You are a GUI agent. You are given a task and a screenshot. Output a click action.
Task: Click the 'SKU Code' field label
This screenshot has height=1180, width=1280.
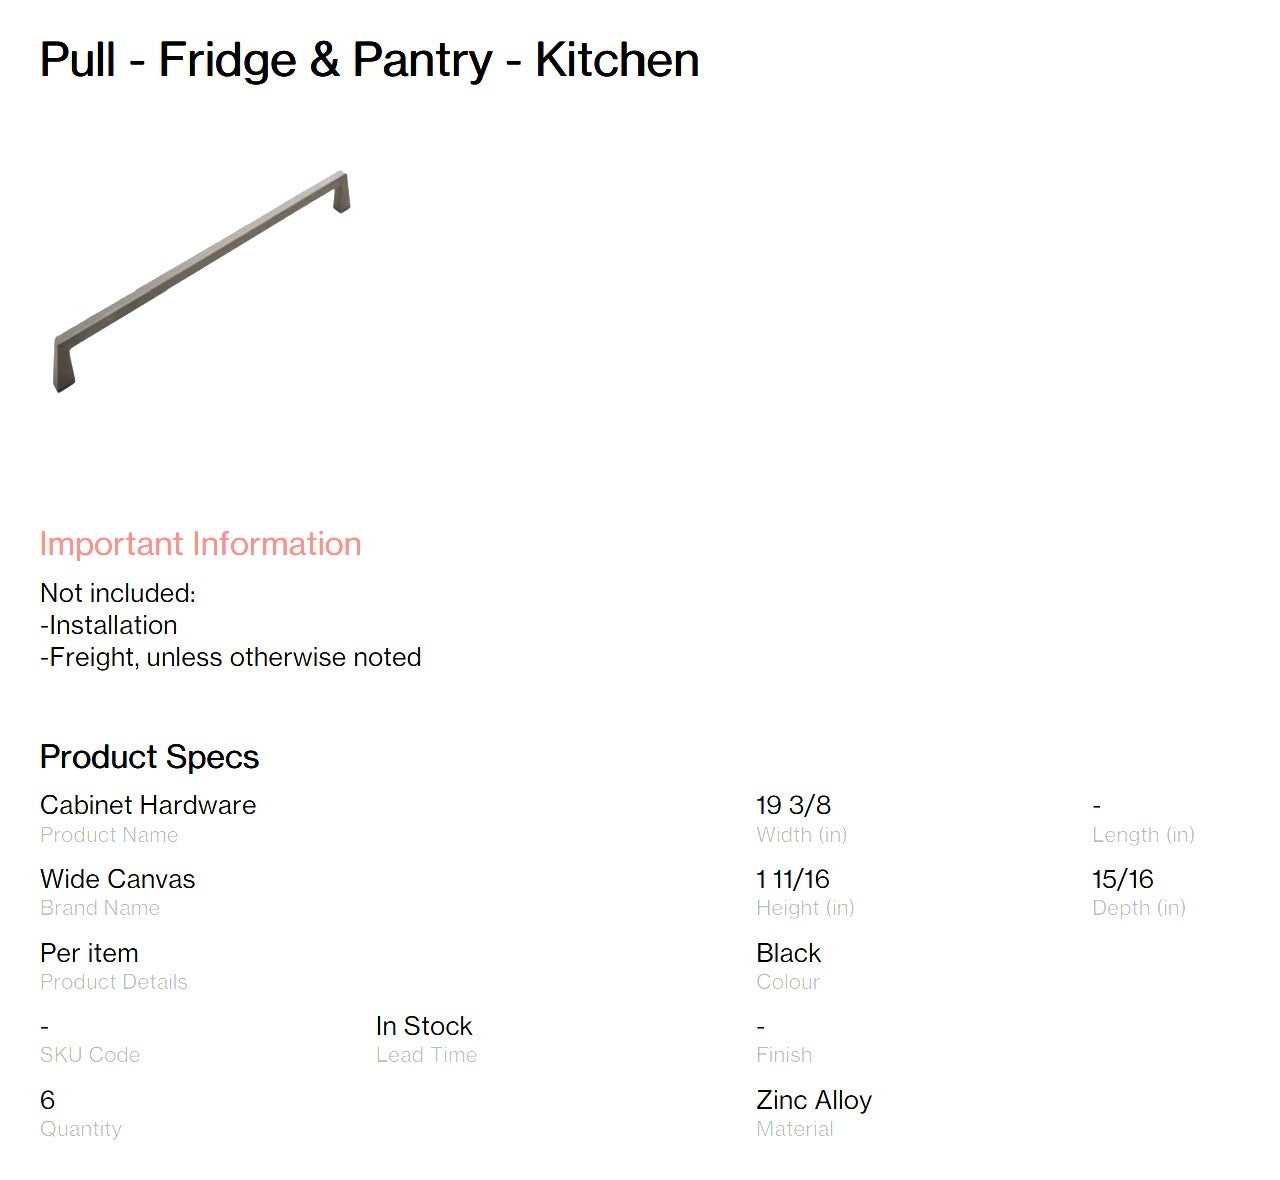pos(90,1055)
